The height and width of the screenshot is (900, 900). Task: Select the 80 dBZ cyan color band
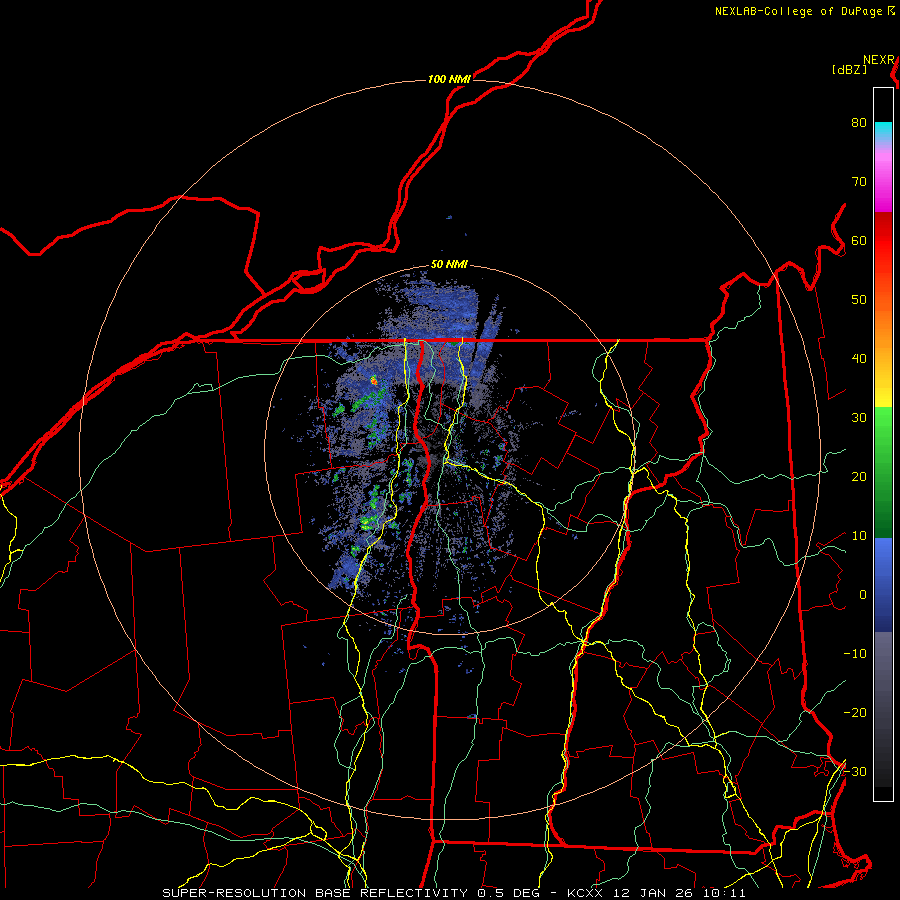pyautogui.click(x=883, y=133)
